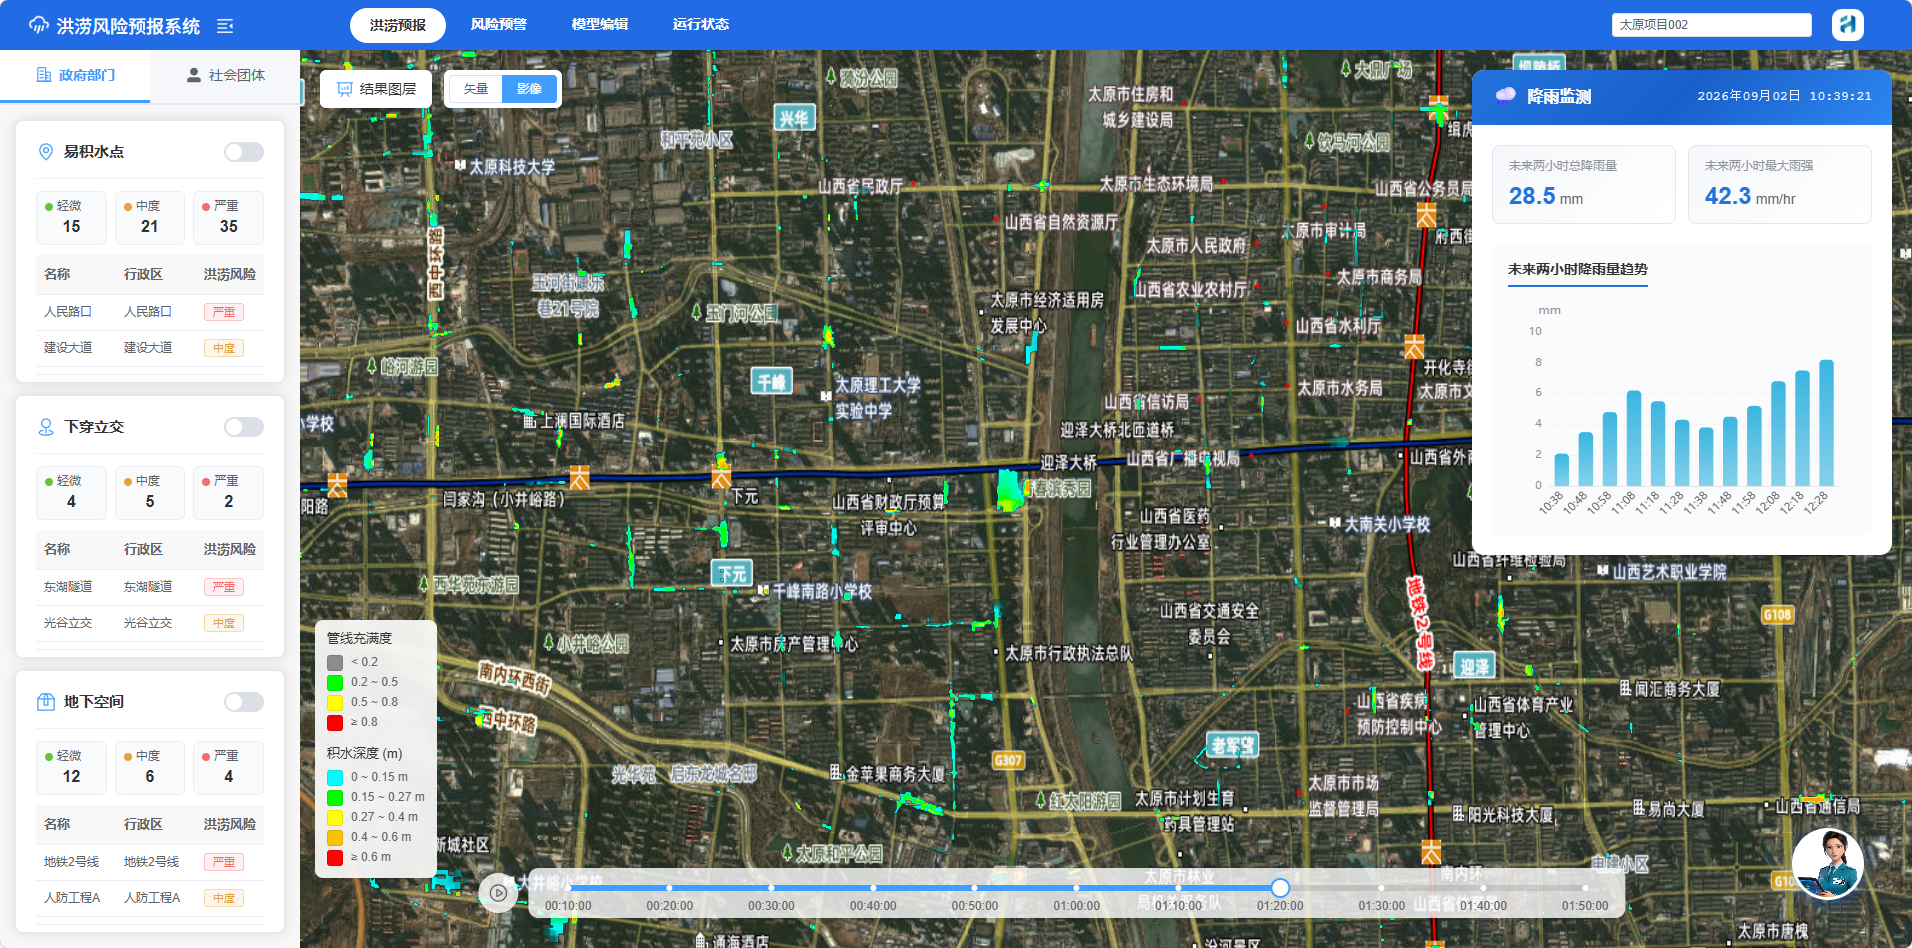Click 东湖隧道 in the 名称 column
The image size is (1912, 948).
(x=68, y=587)
